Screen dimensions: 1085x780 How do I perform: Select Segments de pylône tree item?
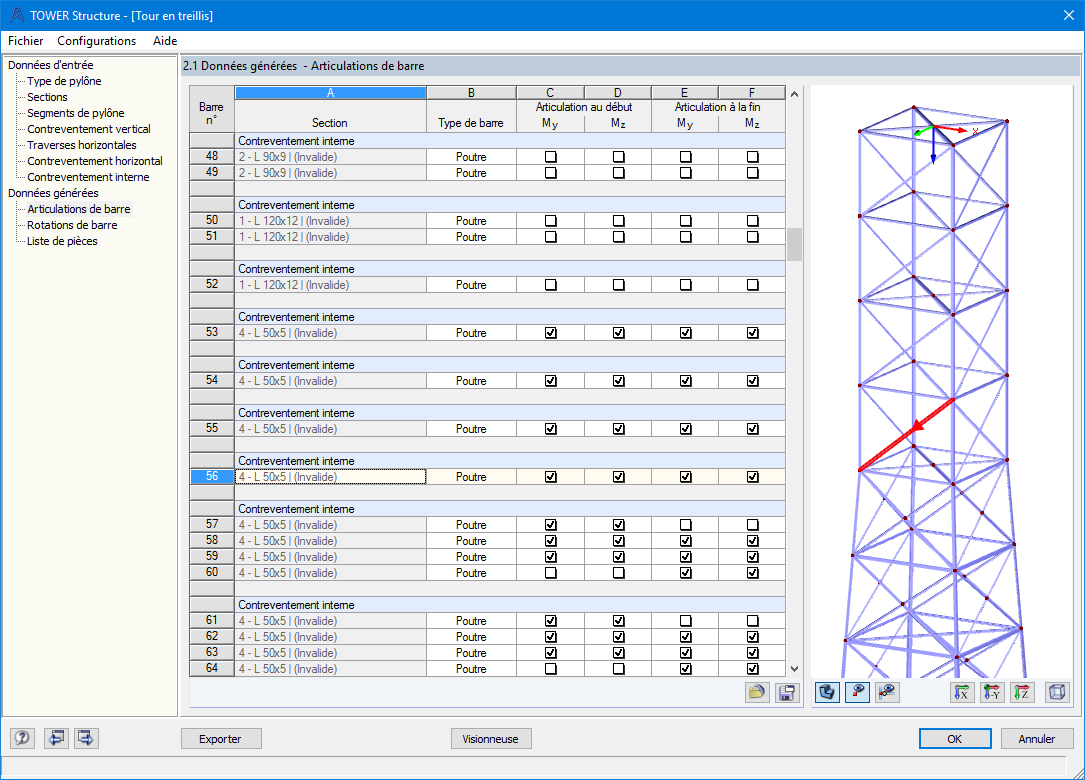coord(76,113)
